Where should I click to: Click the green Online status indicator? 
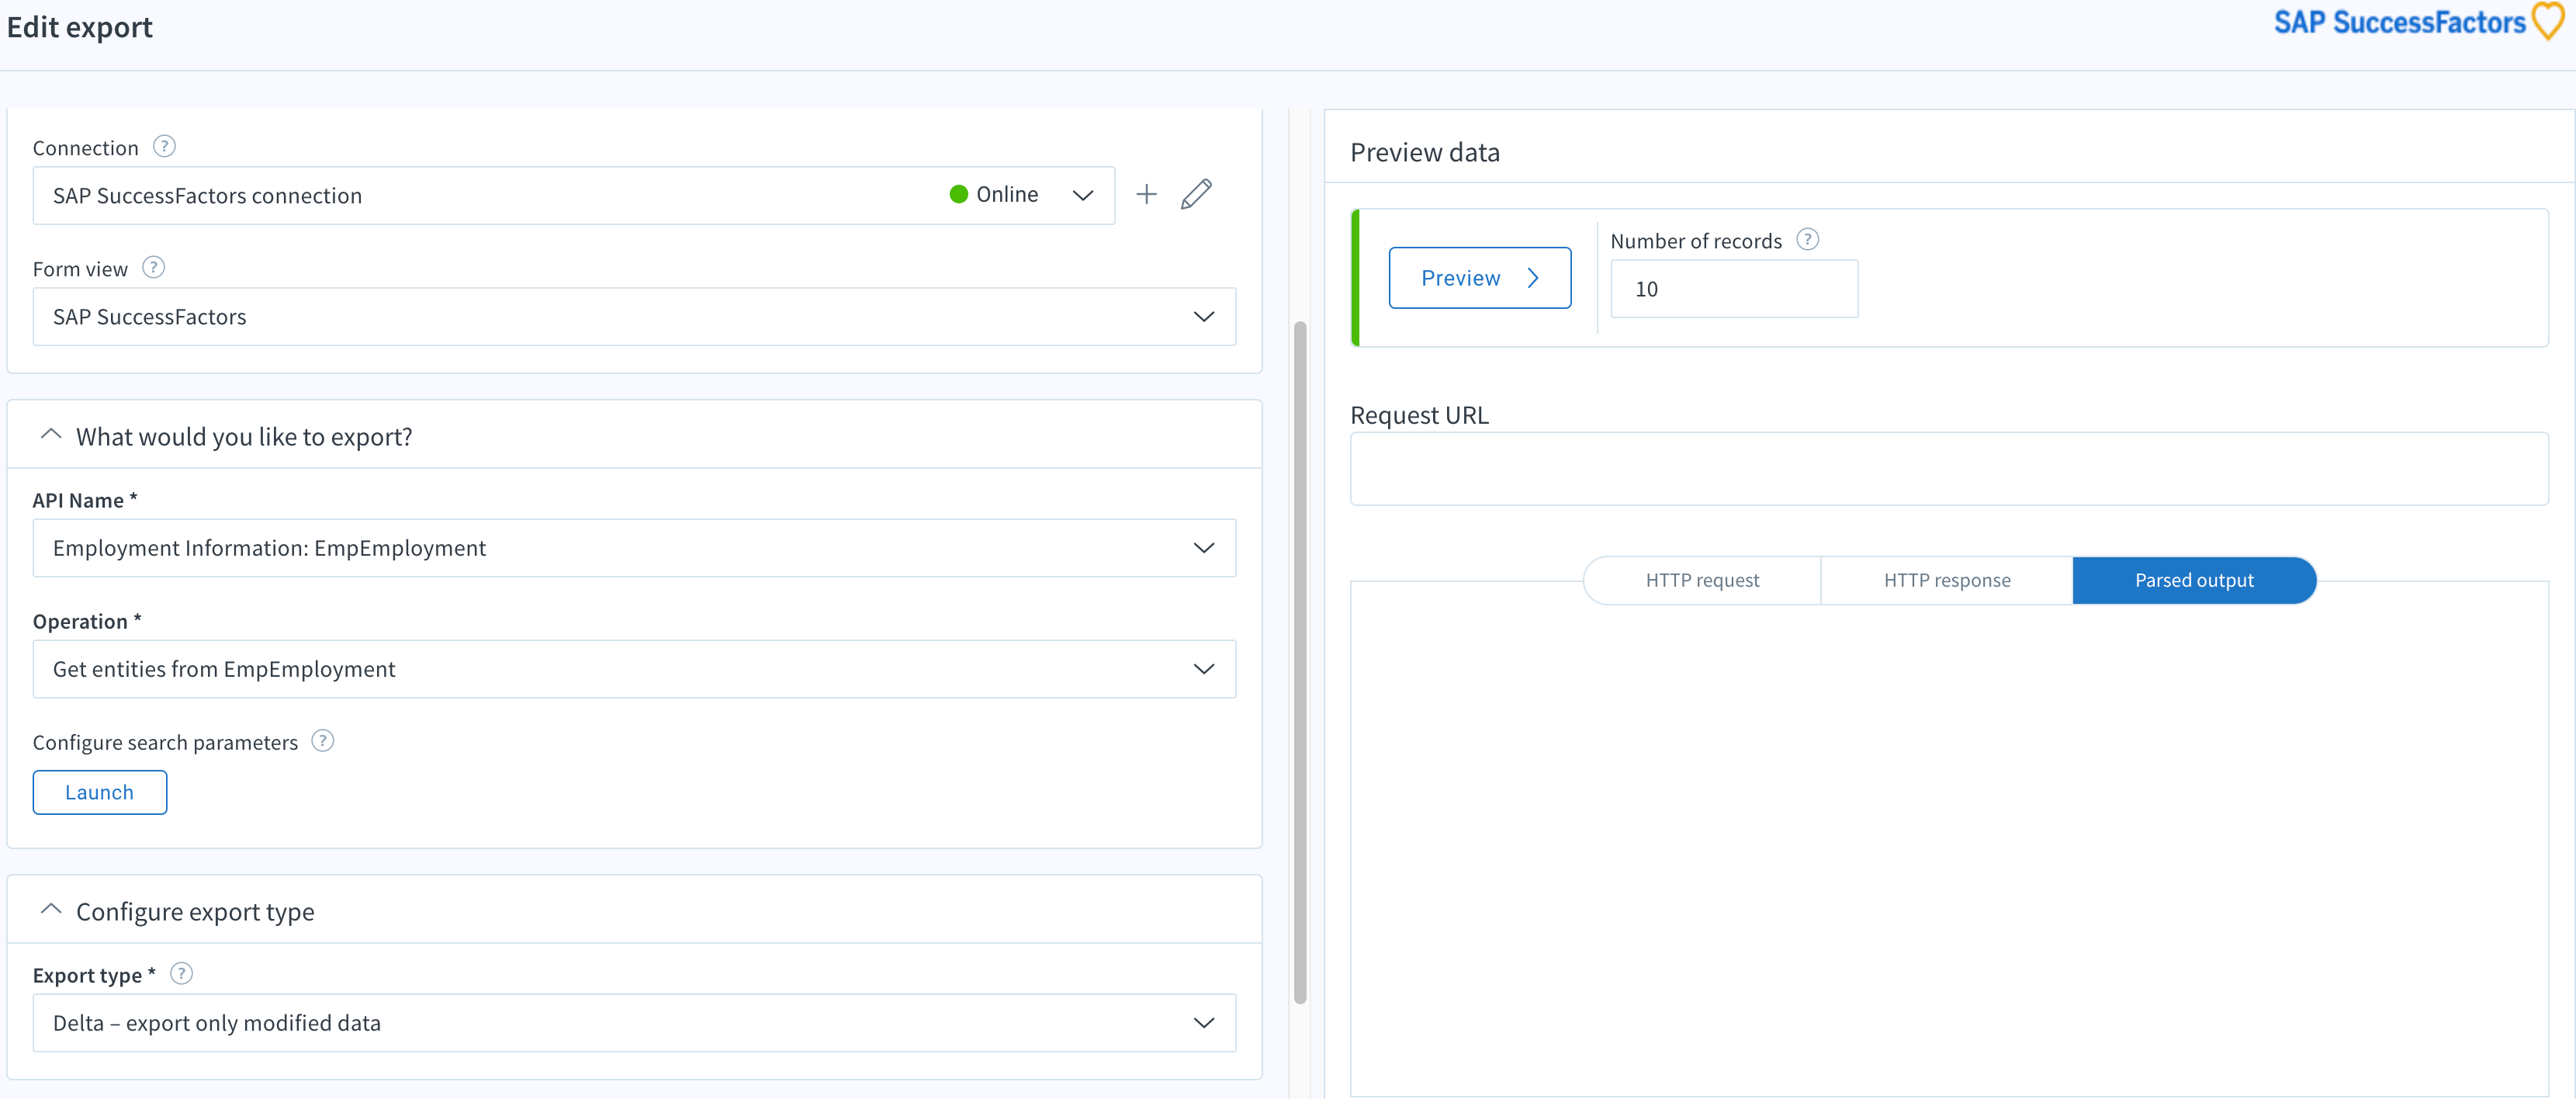point(958,194)
